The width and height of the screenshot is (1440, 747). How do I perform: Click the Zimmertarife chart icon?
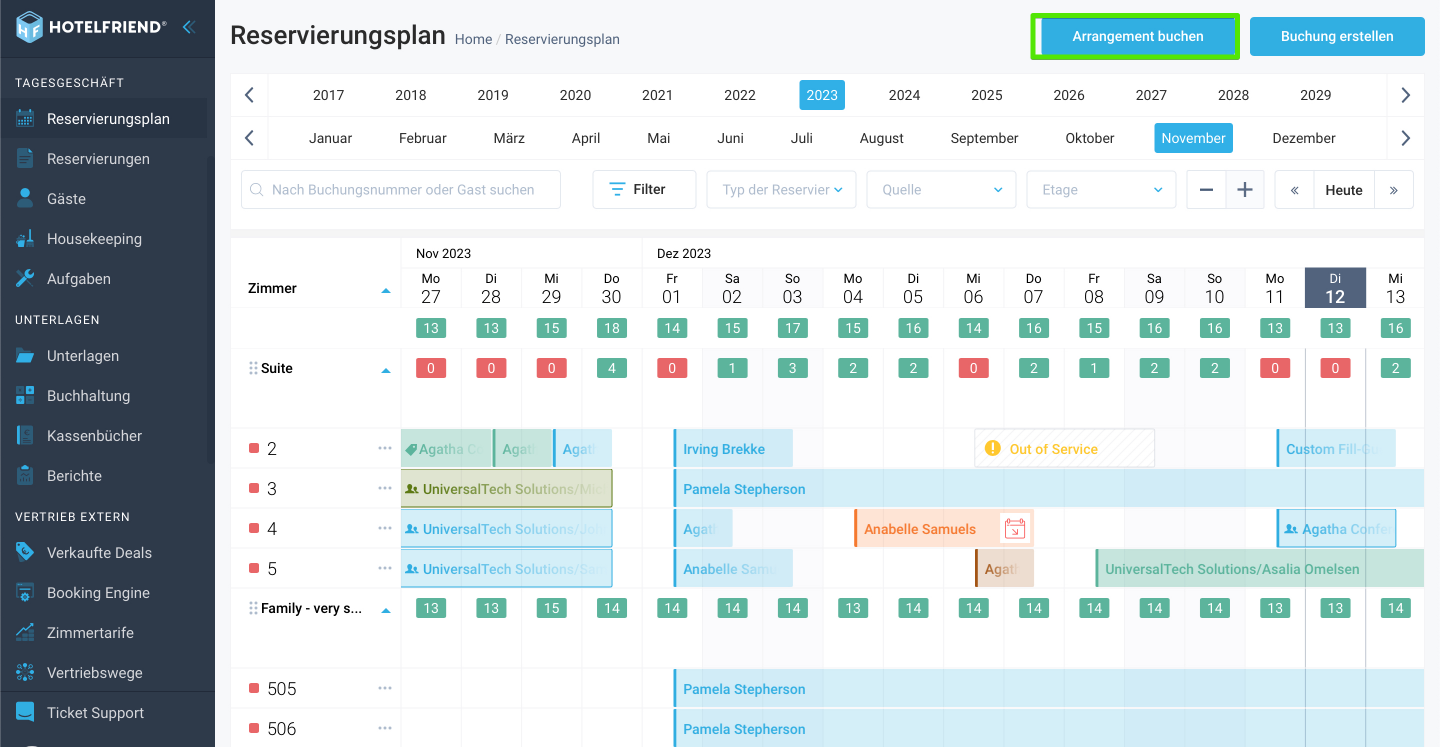point(25,633)
